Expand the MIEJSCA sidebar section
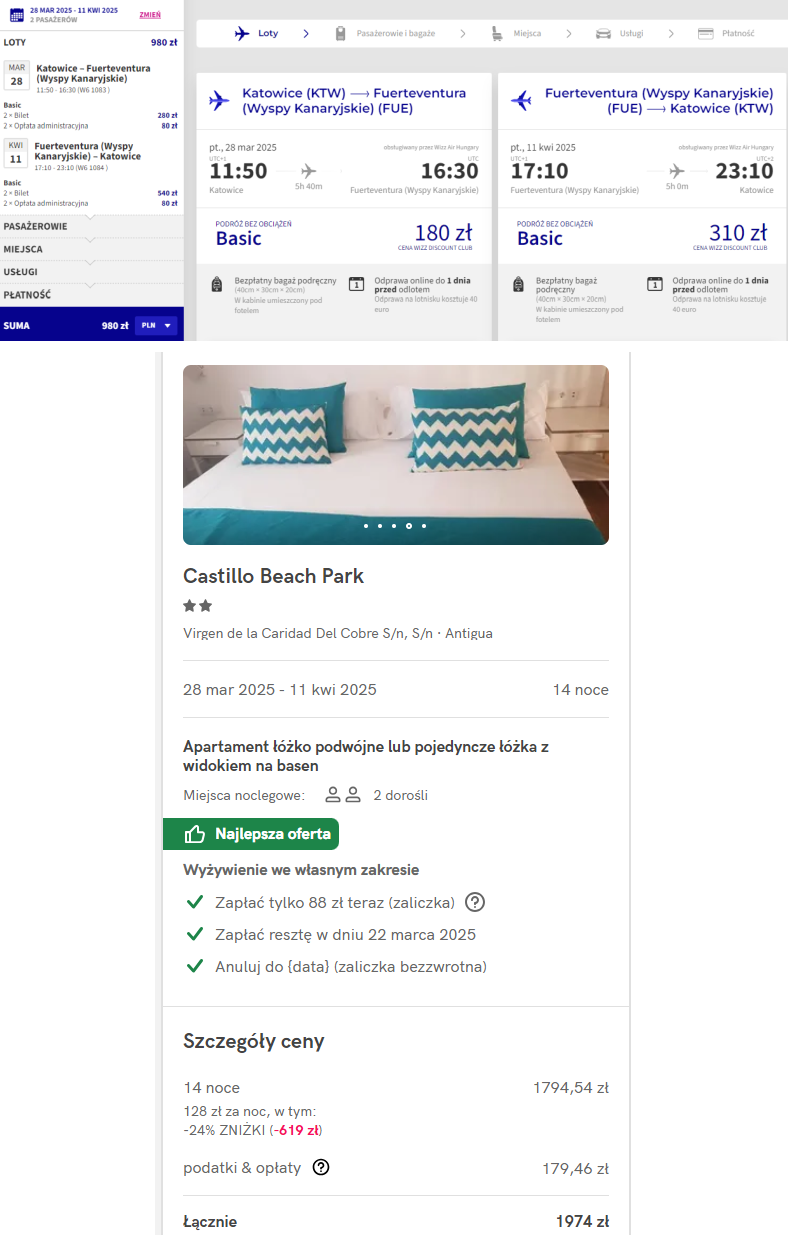This screenshot has height=1235, width=788. tap(90, 249)
